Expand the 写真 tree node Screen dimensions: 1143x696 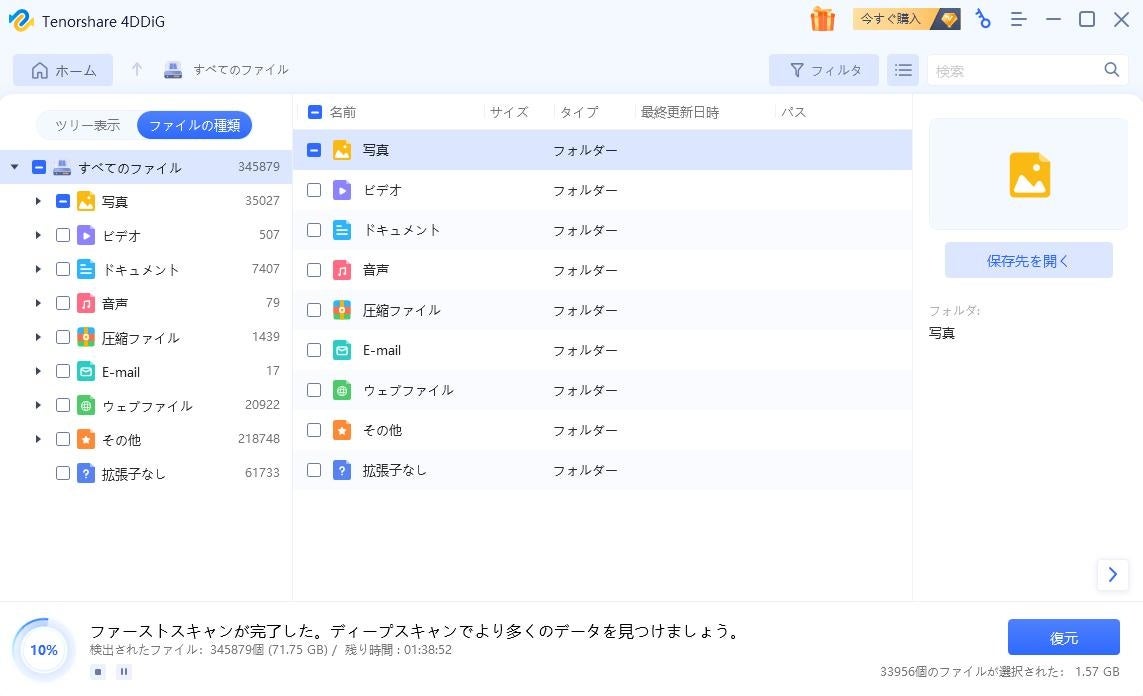point(38,202)
